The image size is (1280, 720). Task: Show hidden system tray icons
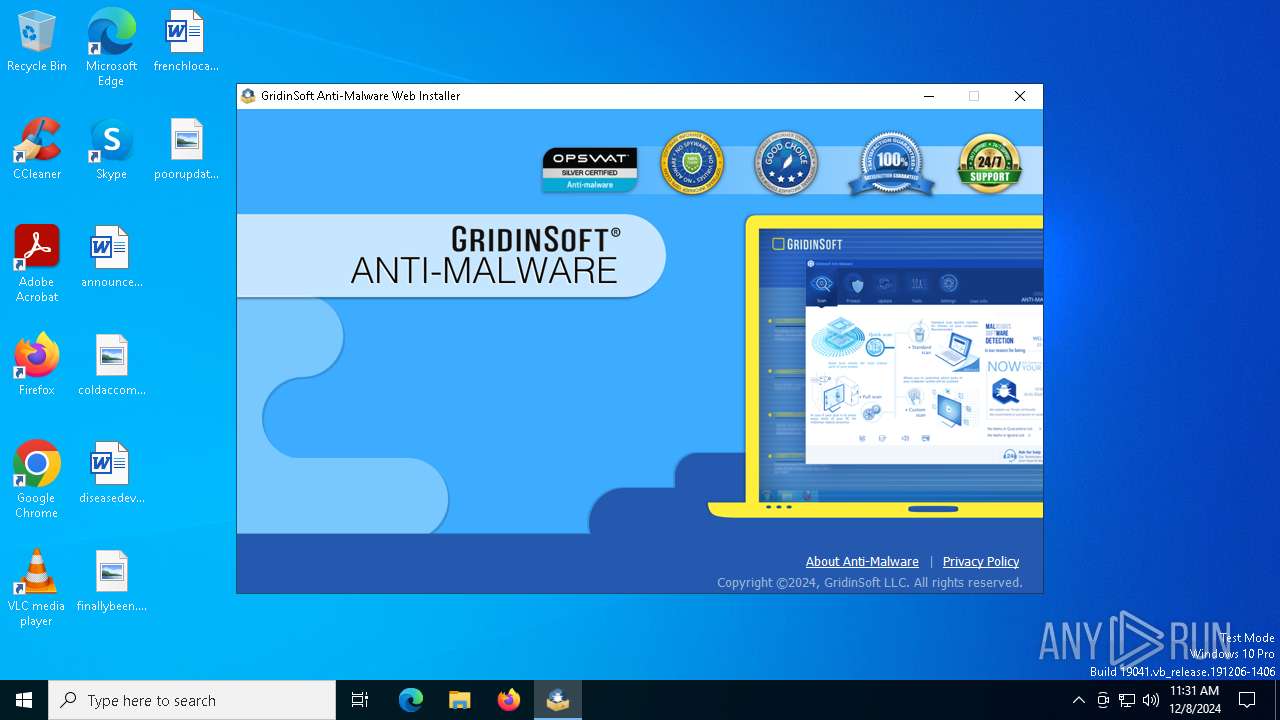(1078, 700)
